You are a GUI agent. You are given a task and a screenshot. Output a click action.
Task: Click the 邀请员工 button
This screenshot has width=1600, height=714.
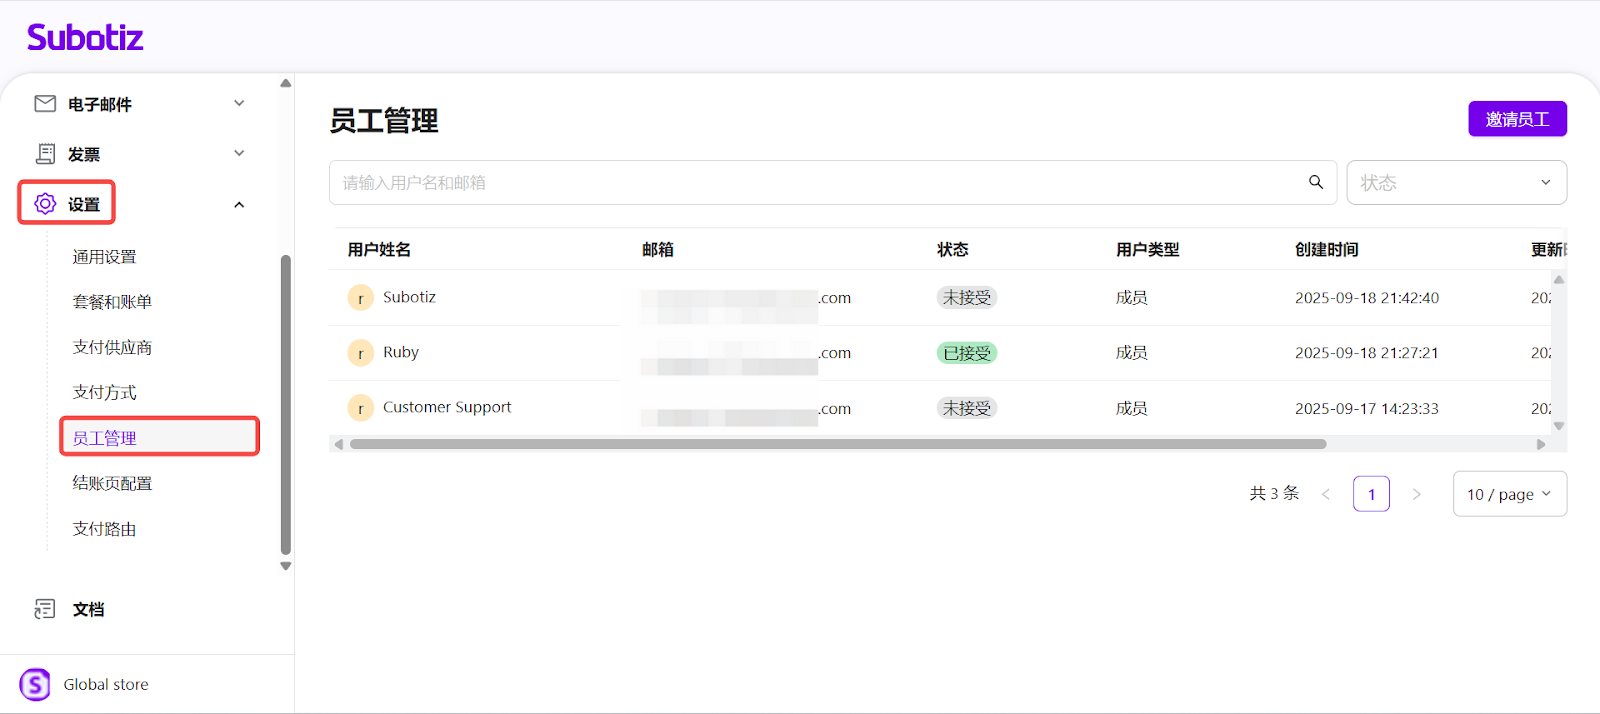point(1517,119)
